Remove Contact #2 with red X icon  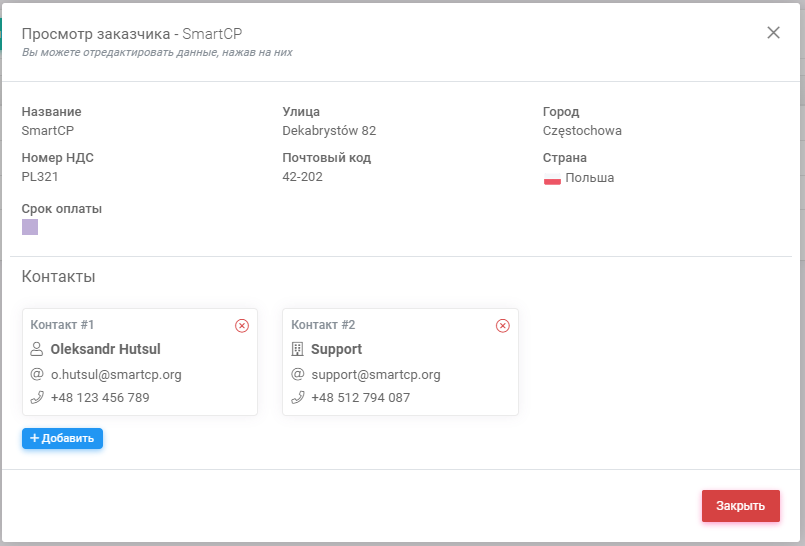(x=503, y=326)
